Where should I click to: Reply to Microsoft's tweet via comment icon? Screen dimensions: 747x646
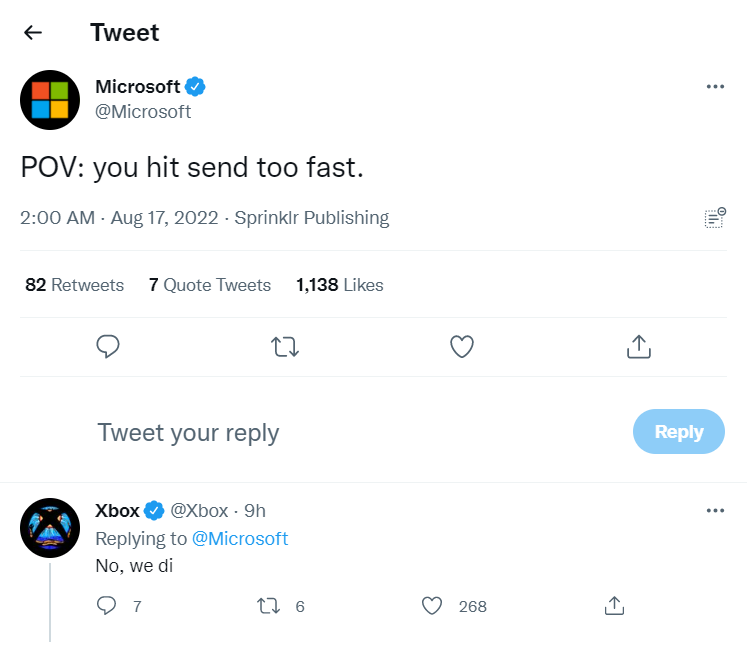click(108, 347)
